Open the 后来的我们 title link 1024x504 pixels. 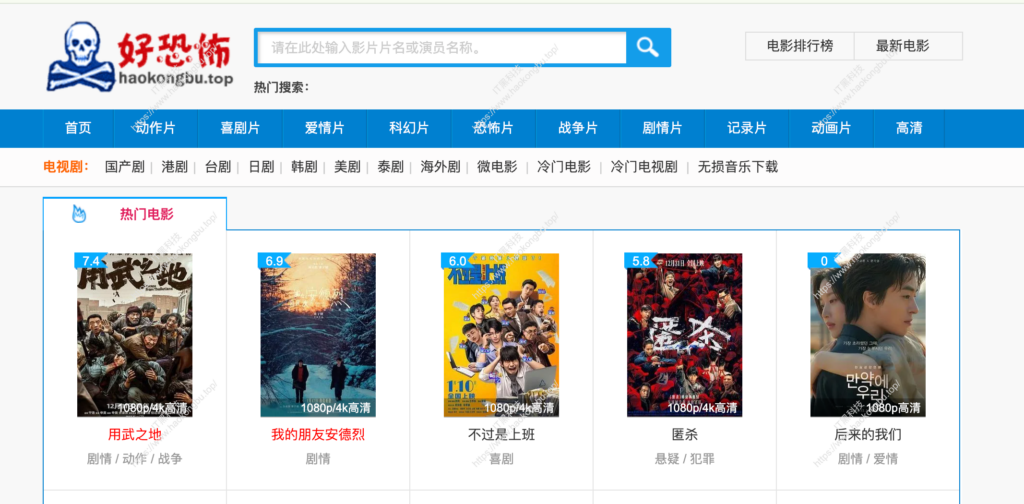point(867,435)
